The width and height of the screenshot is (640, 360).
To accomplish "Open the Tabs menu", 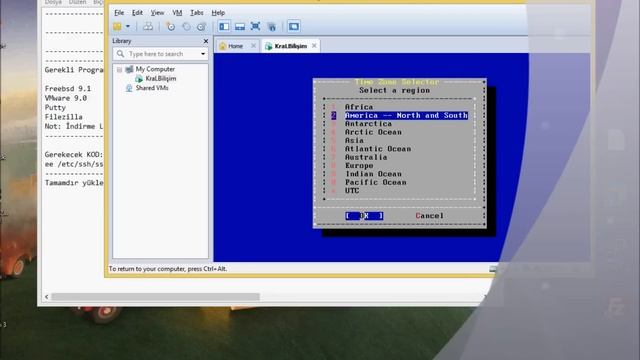I will 197,13.
